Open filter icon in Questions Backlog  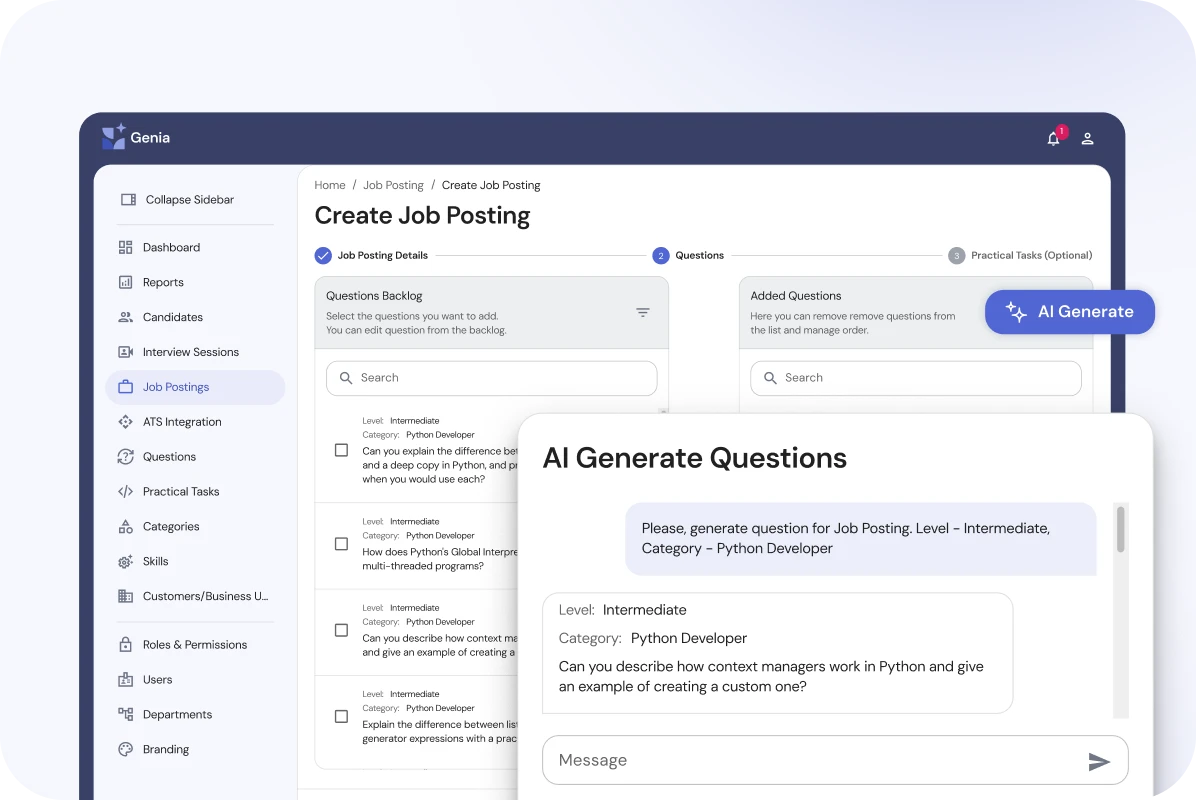pyautogui.click(x=643, y=313)
